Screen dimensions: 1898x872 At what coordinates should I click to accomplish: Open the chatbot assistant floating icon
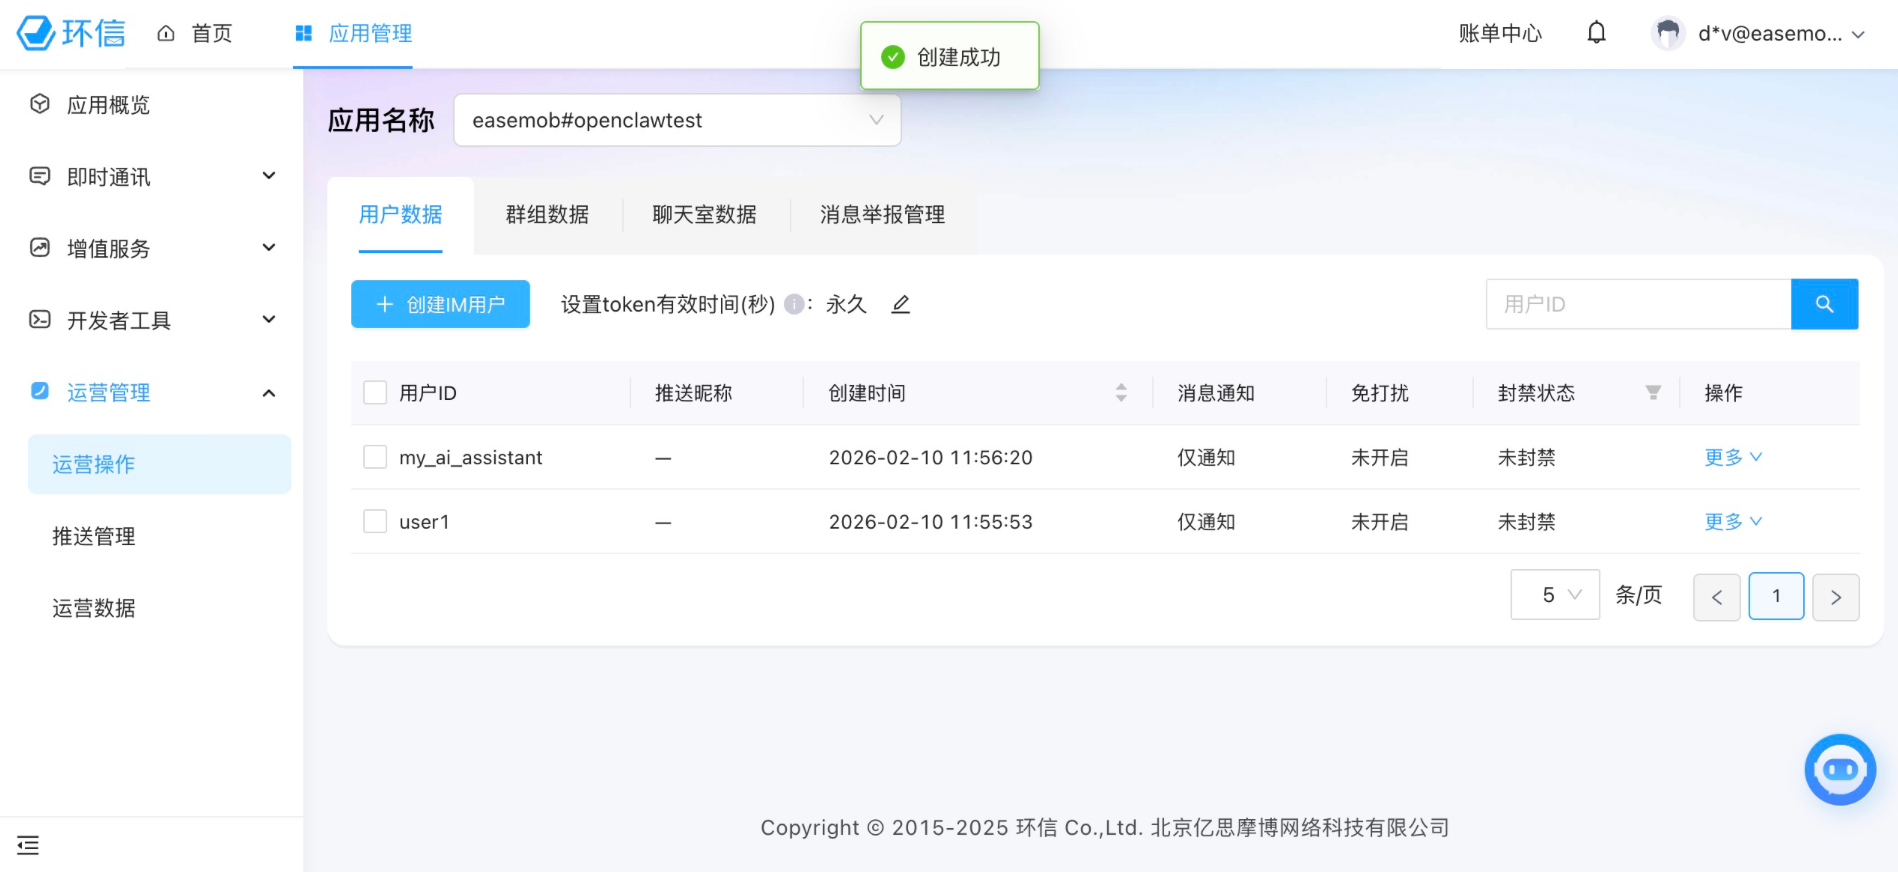tap(1839, 769)
